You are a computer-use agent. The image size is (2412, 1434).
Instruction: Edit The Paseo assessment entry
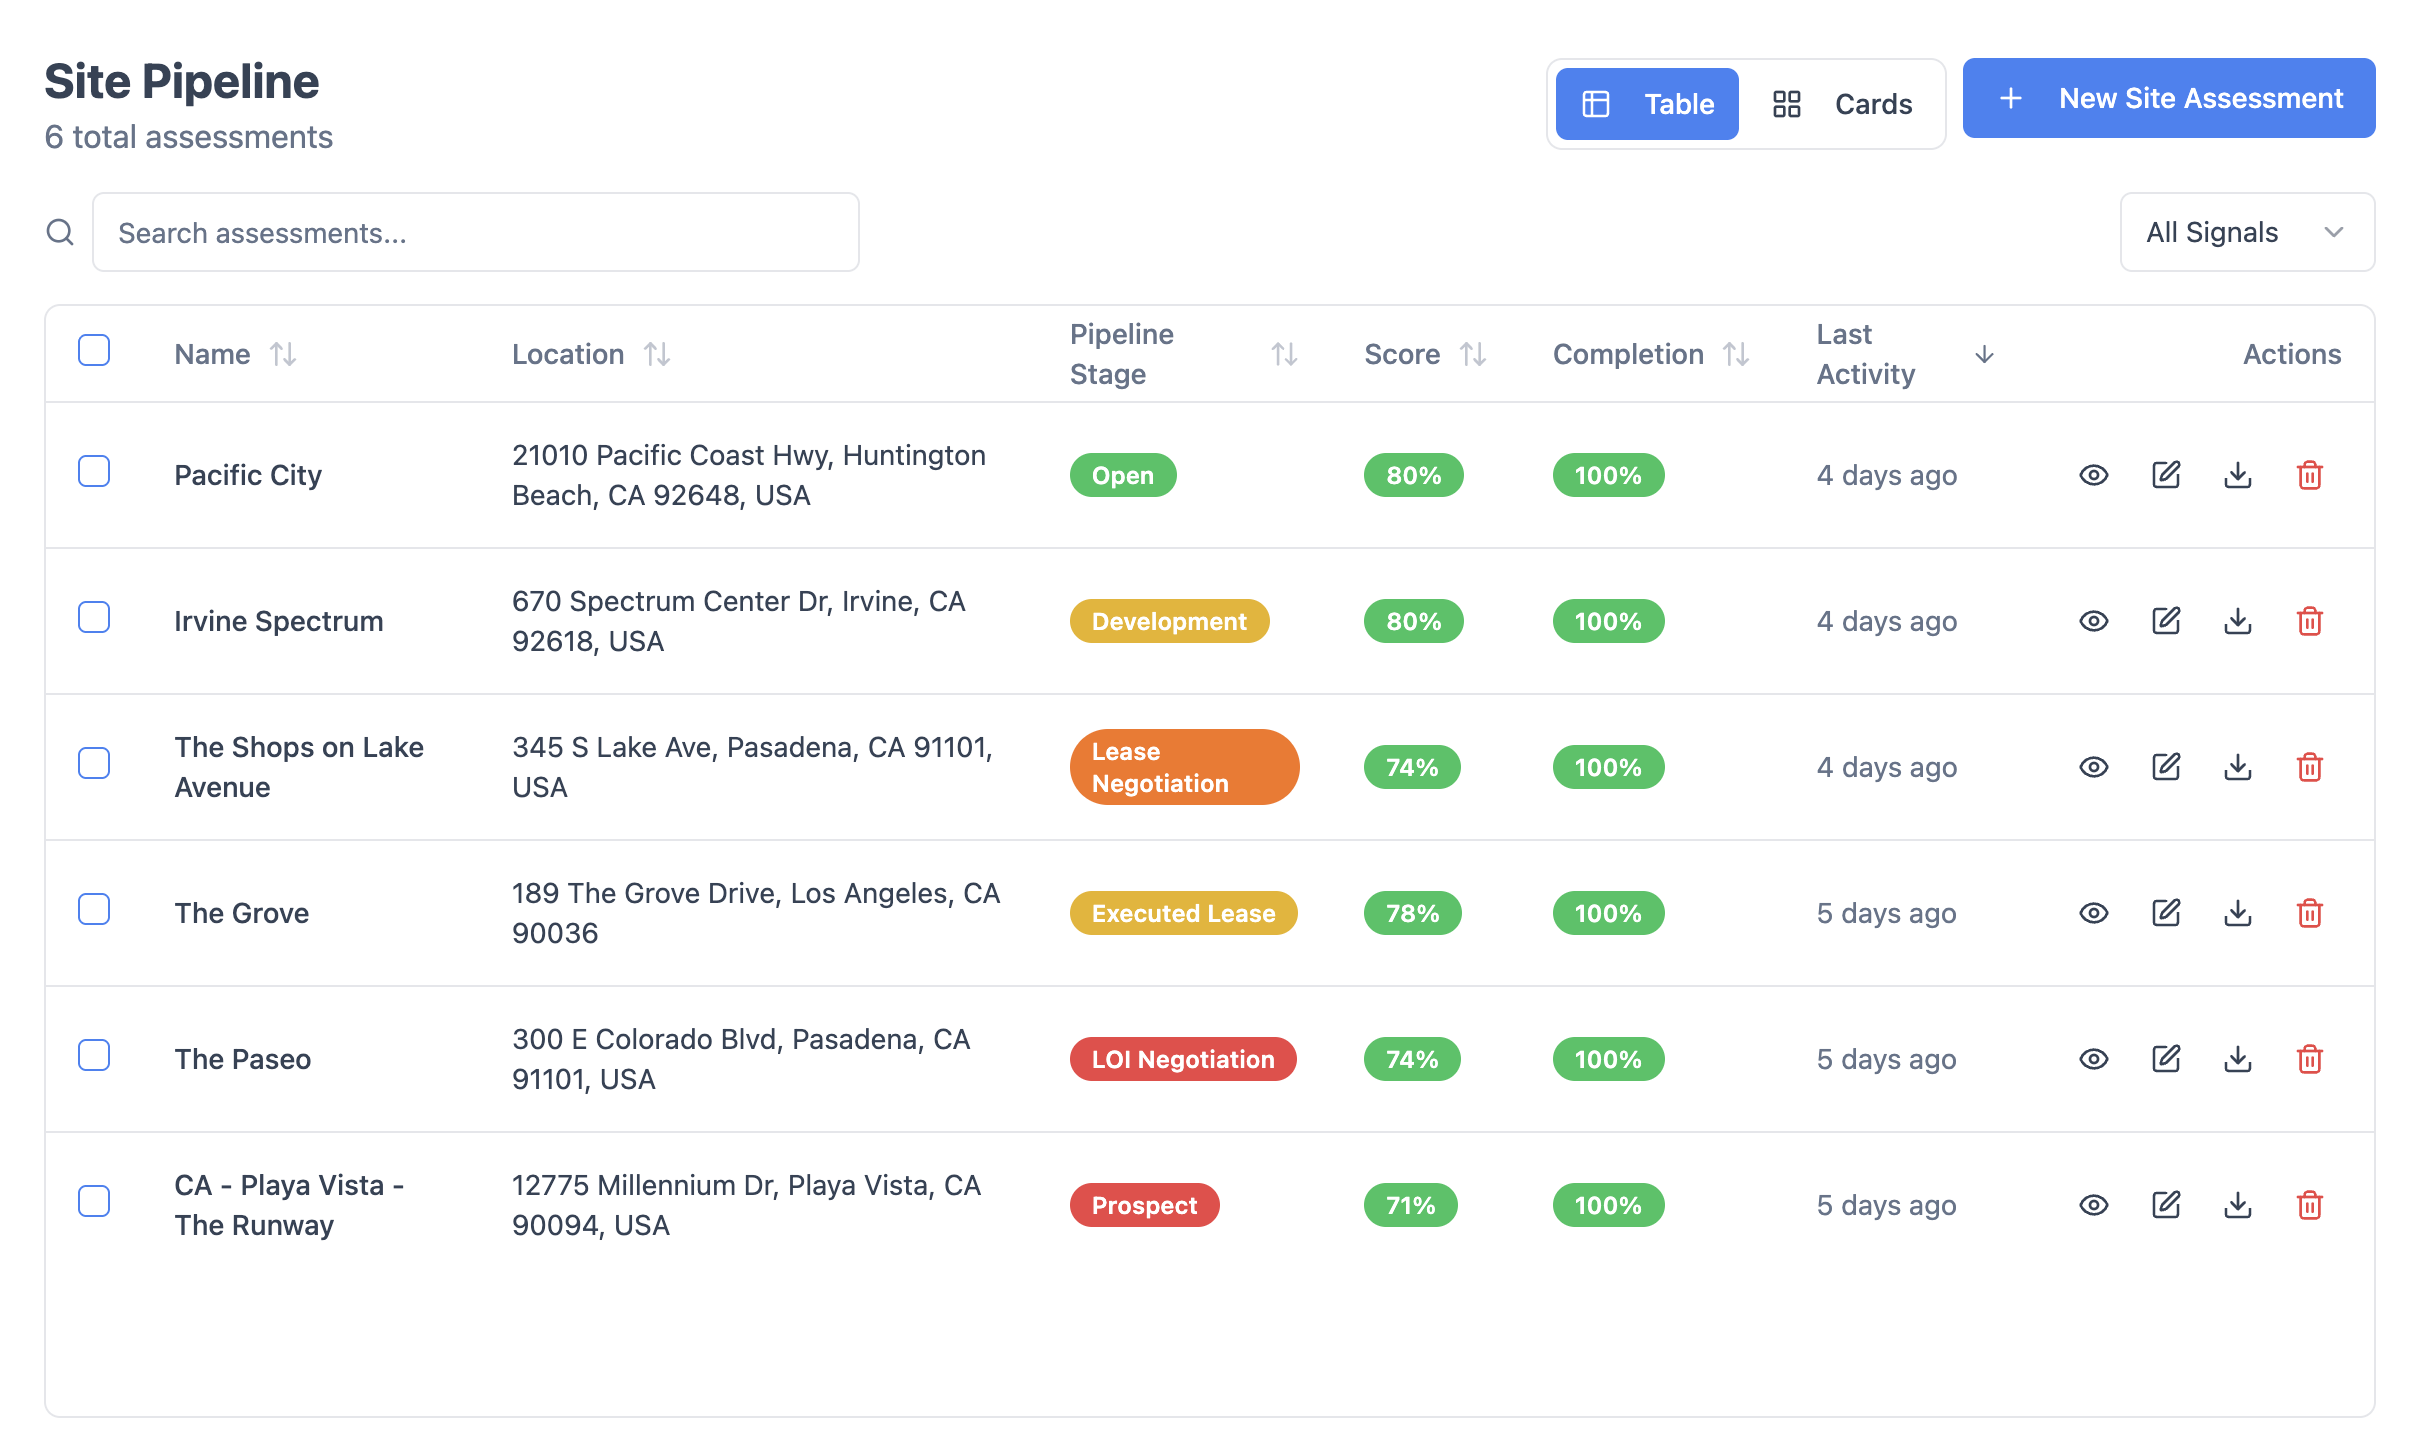tap(2165, 1059)
